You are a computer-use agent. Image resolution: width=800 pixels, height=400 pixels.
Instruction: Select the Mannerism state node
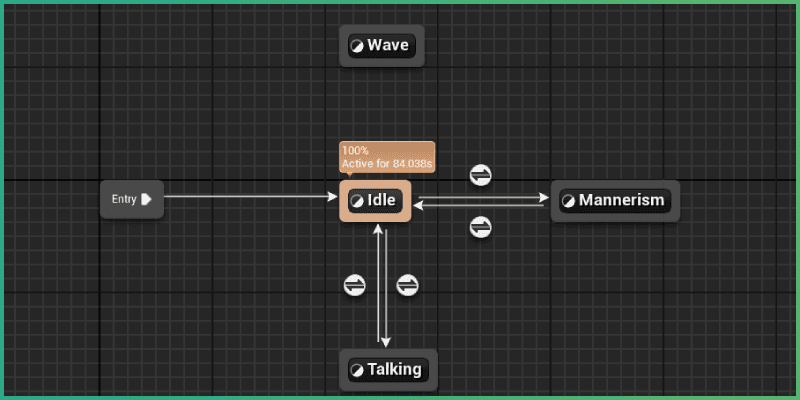pyautogui.click(x=615, y=201)
